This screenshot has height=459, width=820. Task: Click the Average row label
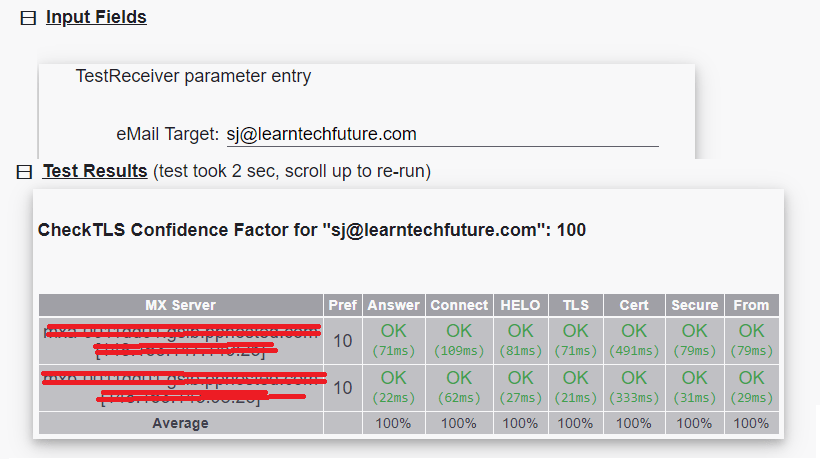pyautogui.click(x=180, y=423)
